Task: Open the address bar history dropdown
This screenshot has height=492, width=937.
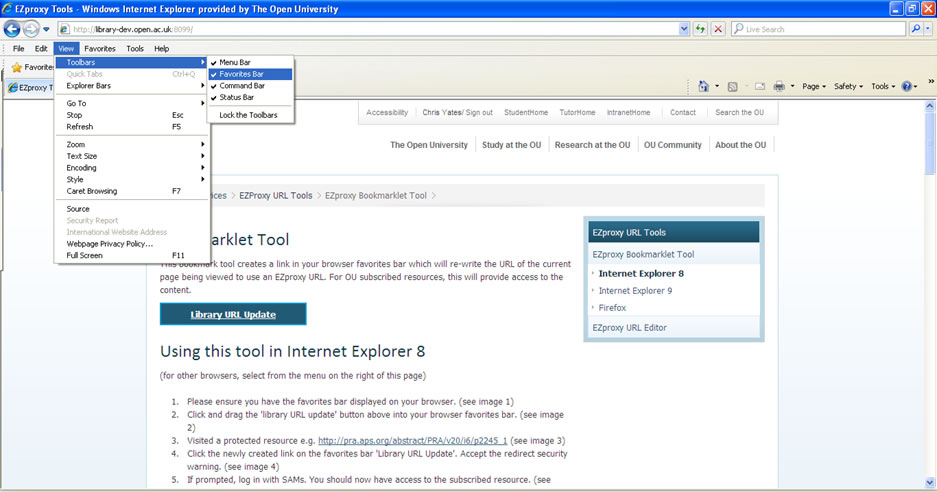Action: click(684, 29)
